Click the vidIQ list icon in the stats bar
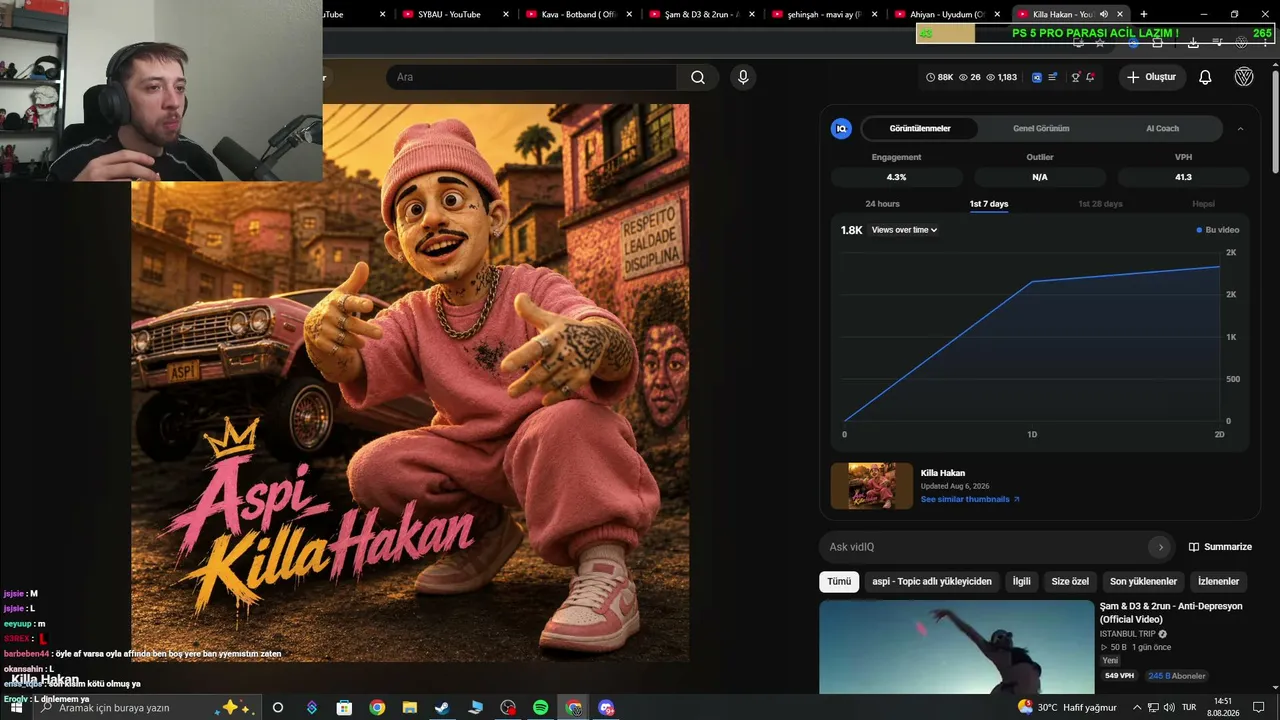1280x720 pixels. pos(1052,77)
